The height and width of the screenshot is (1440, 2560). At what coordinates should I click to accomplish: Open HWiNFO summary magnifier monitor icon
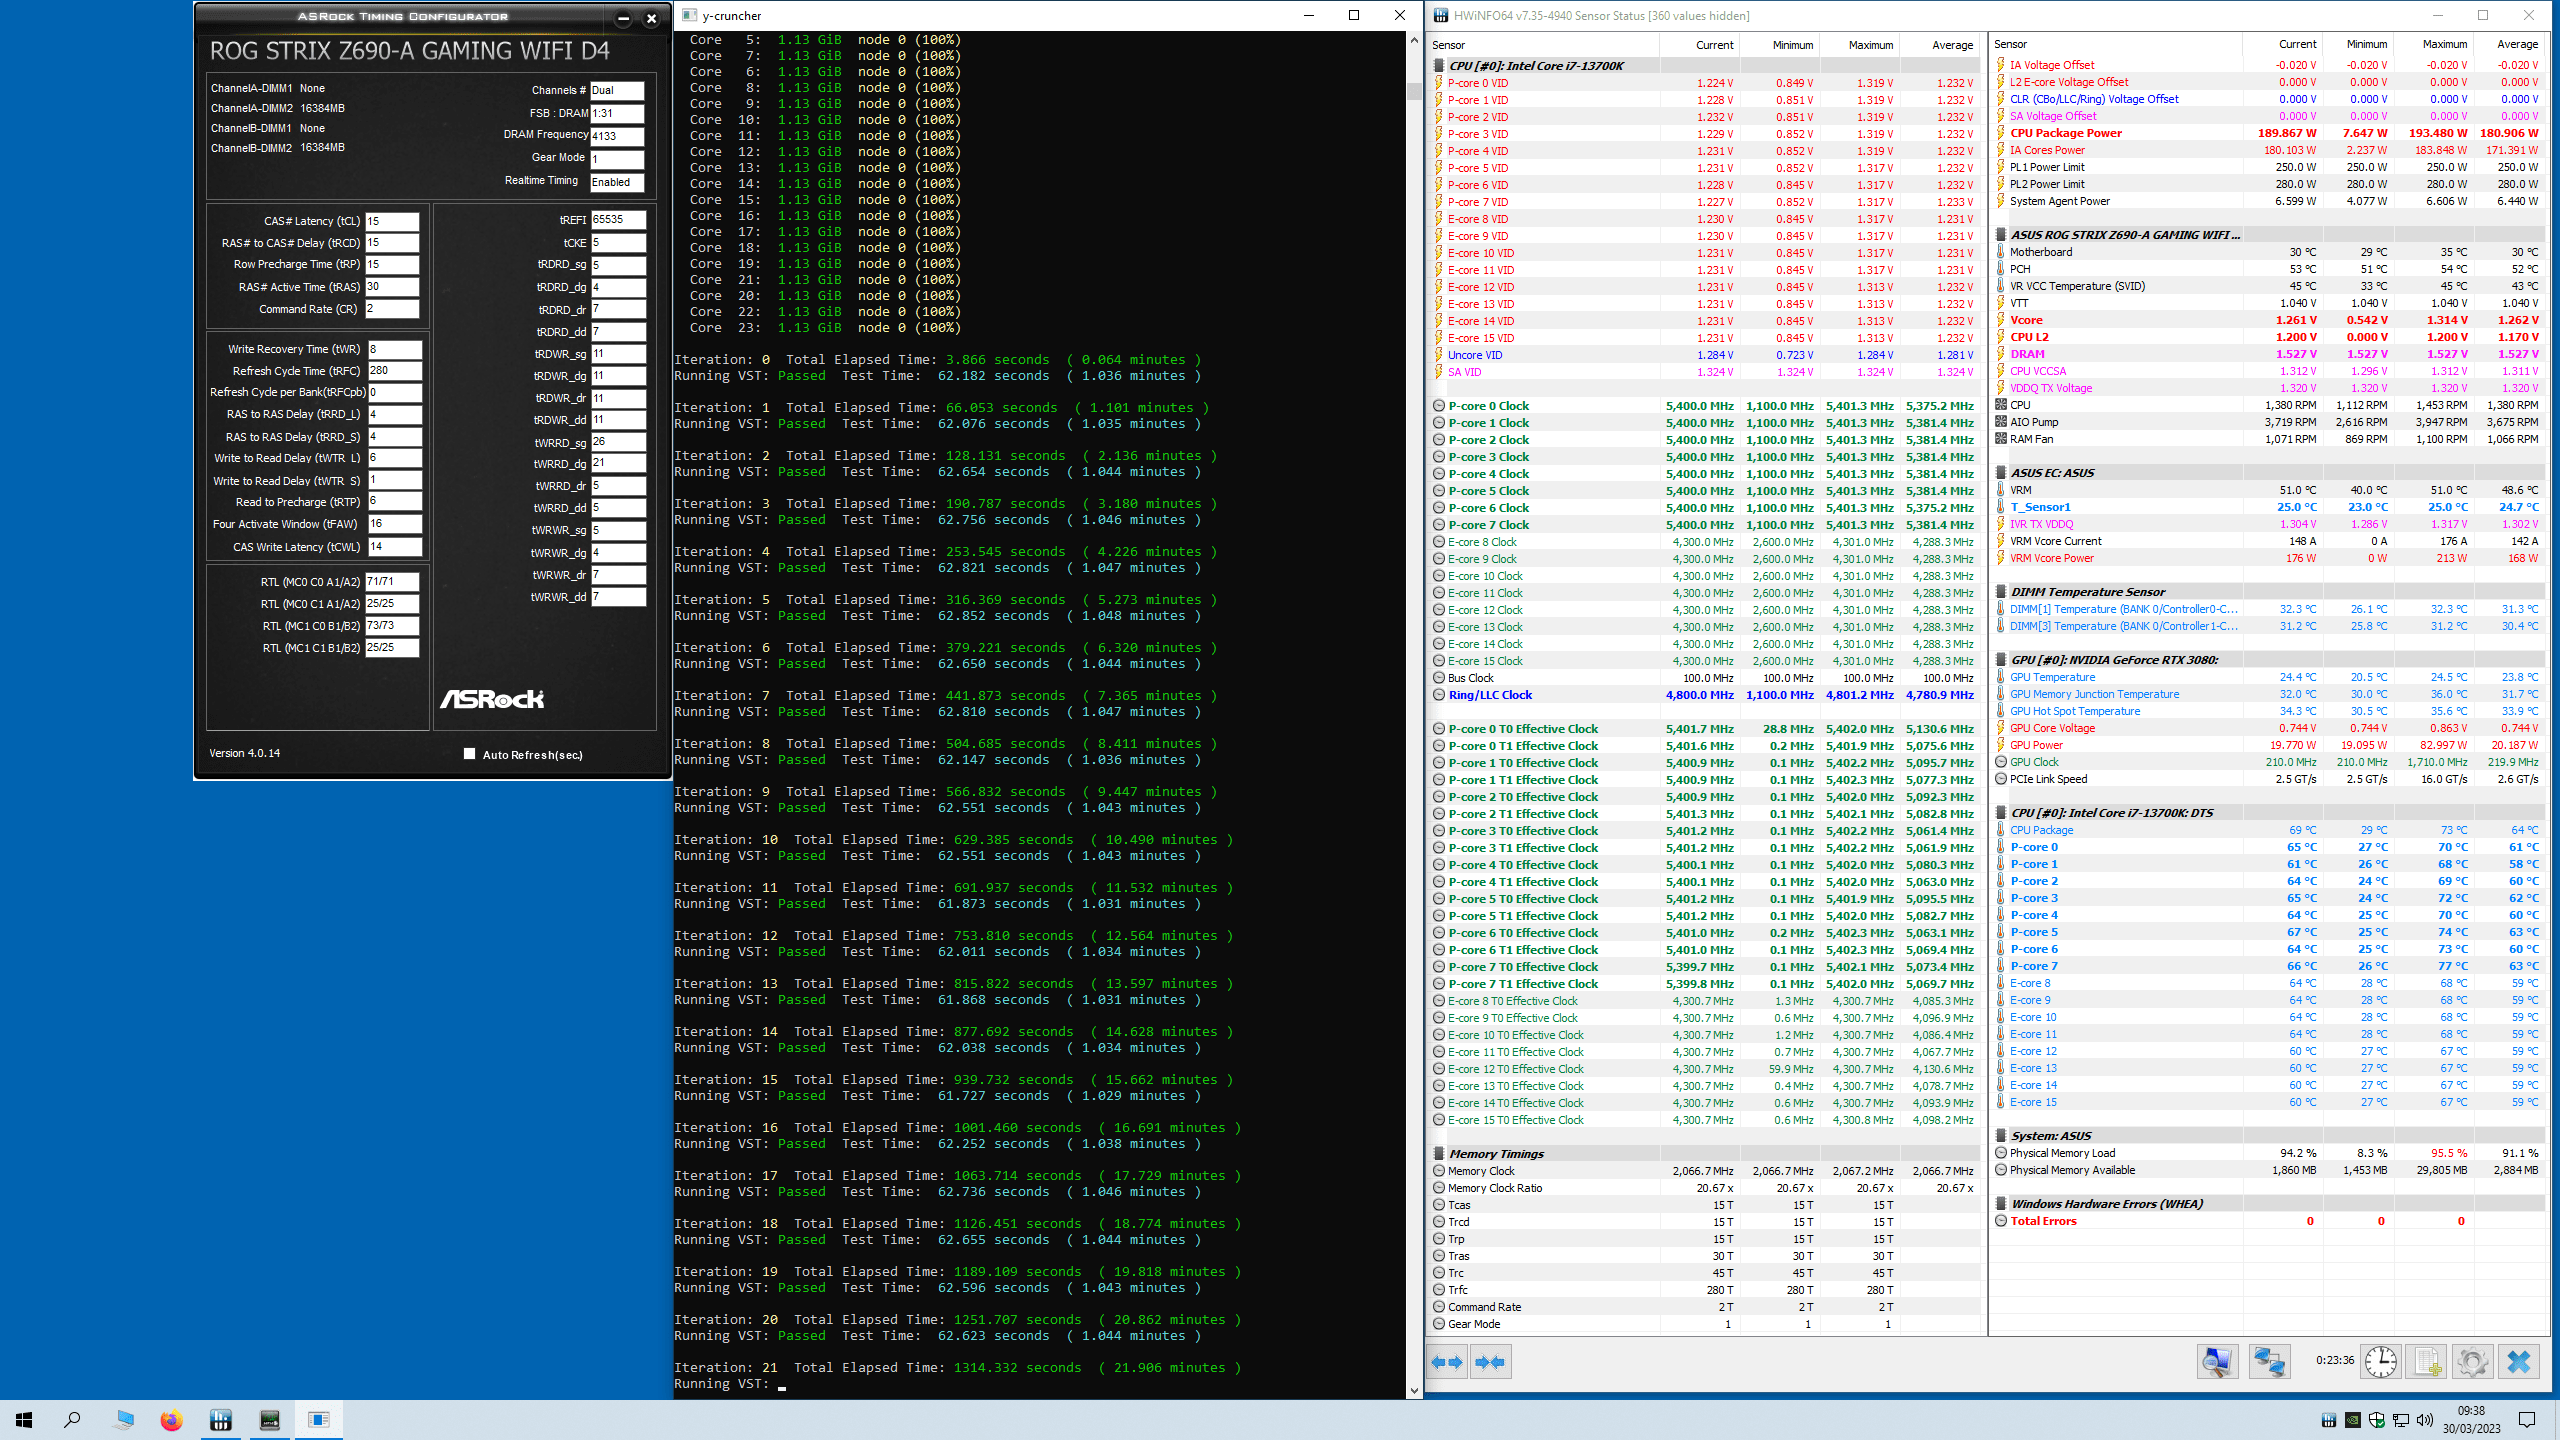tap(2217, 1362)
